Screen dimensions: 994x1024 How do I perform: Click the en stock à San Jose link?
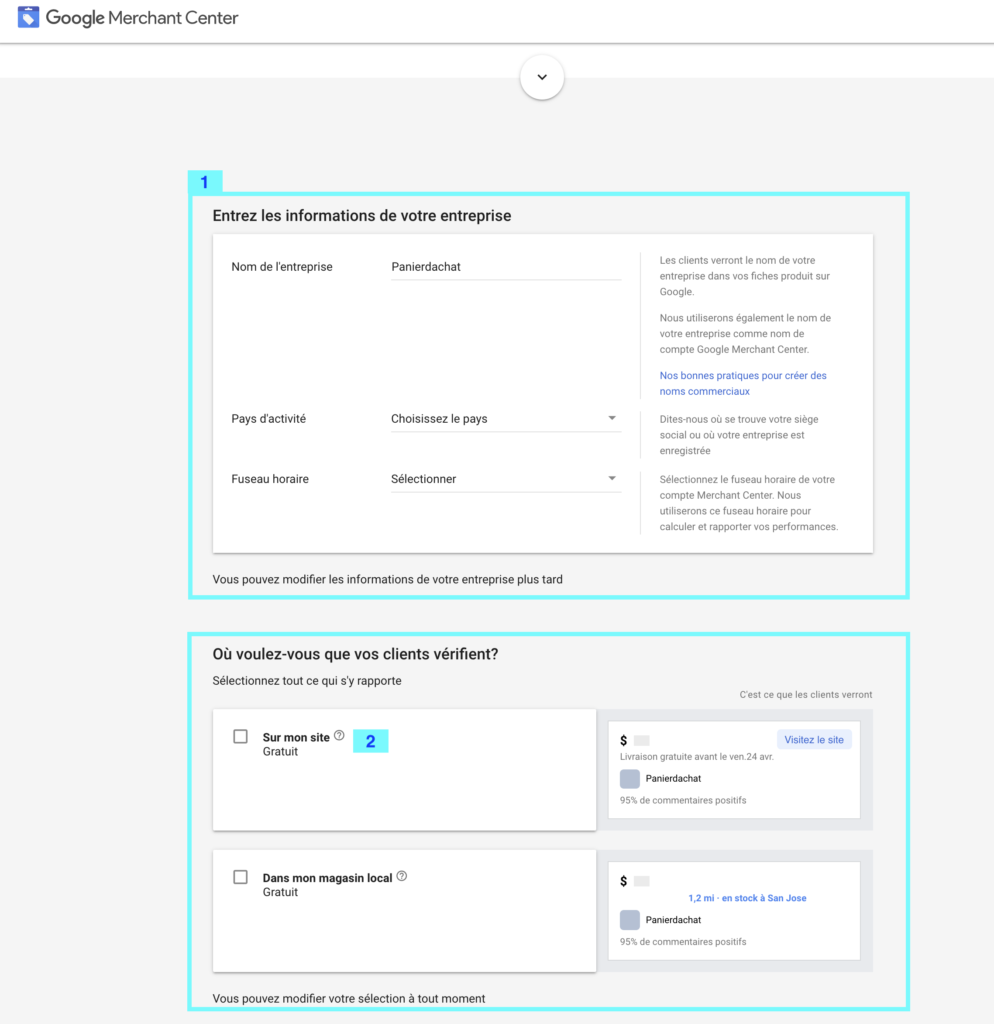747,898
